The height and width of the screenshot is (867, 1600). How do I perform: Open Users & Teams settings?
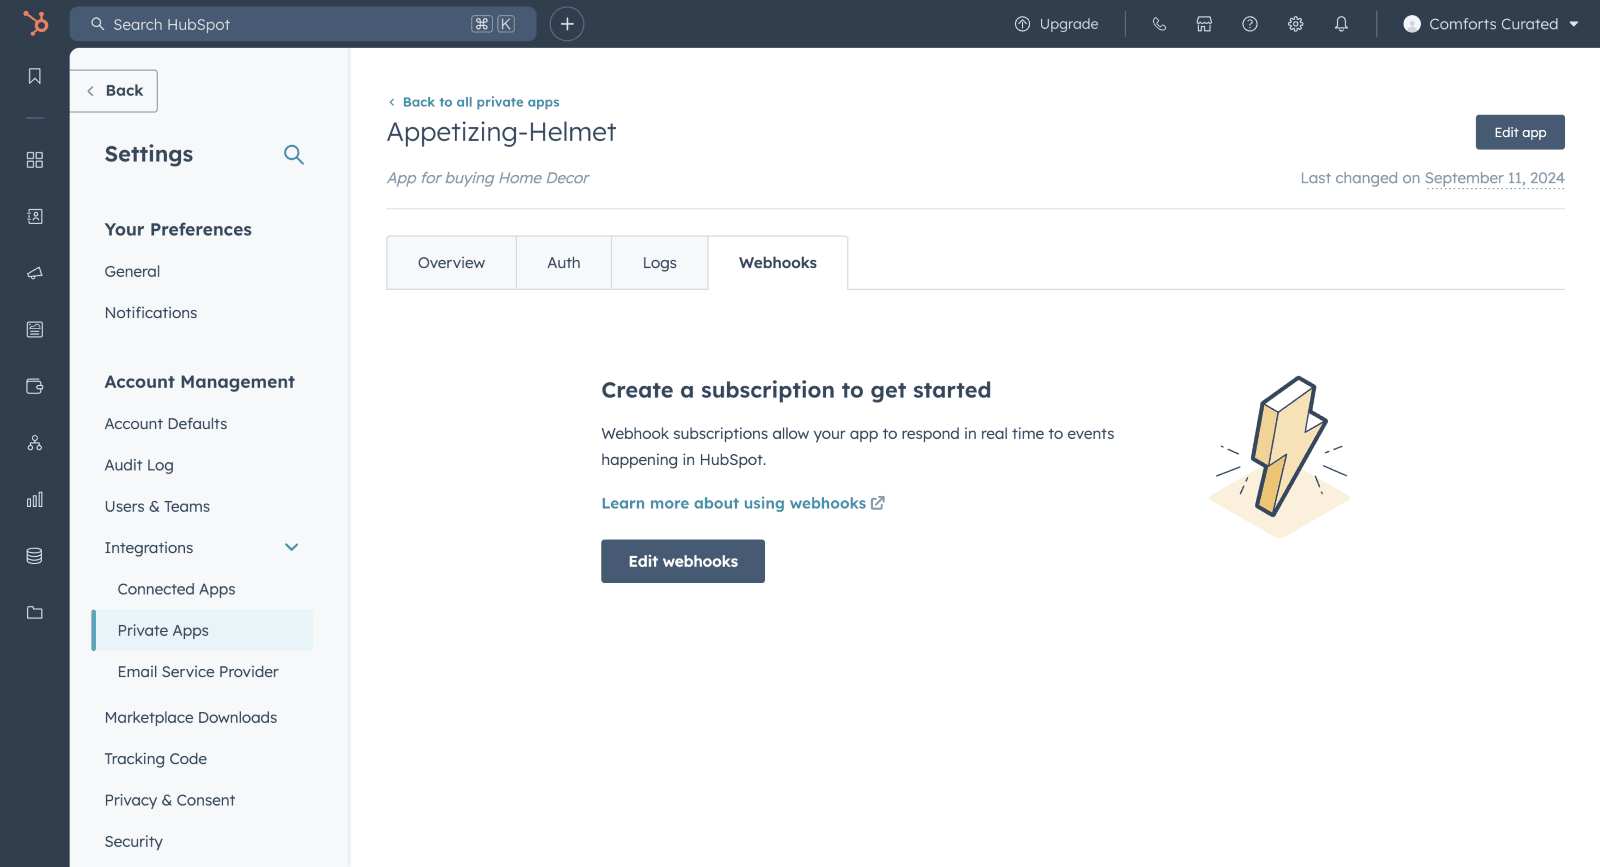click(x=157, y=507)
